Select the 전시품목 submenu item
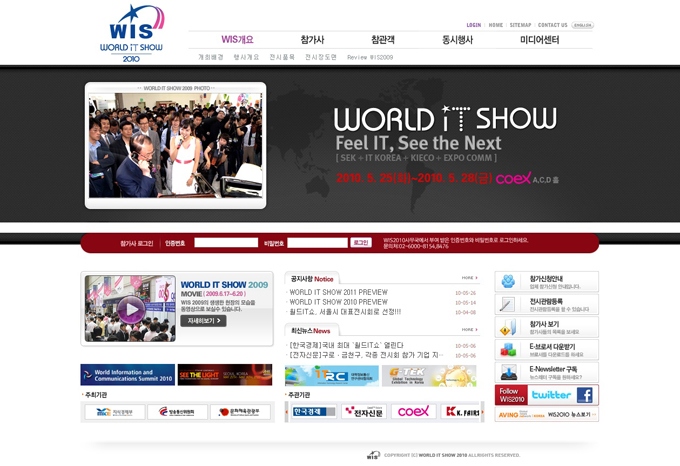The width and height of the screenshot is (680, 466). point(282,57)
